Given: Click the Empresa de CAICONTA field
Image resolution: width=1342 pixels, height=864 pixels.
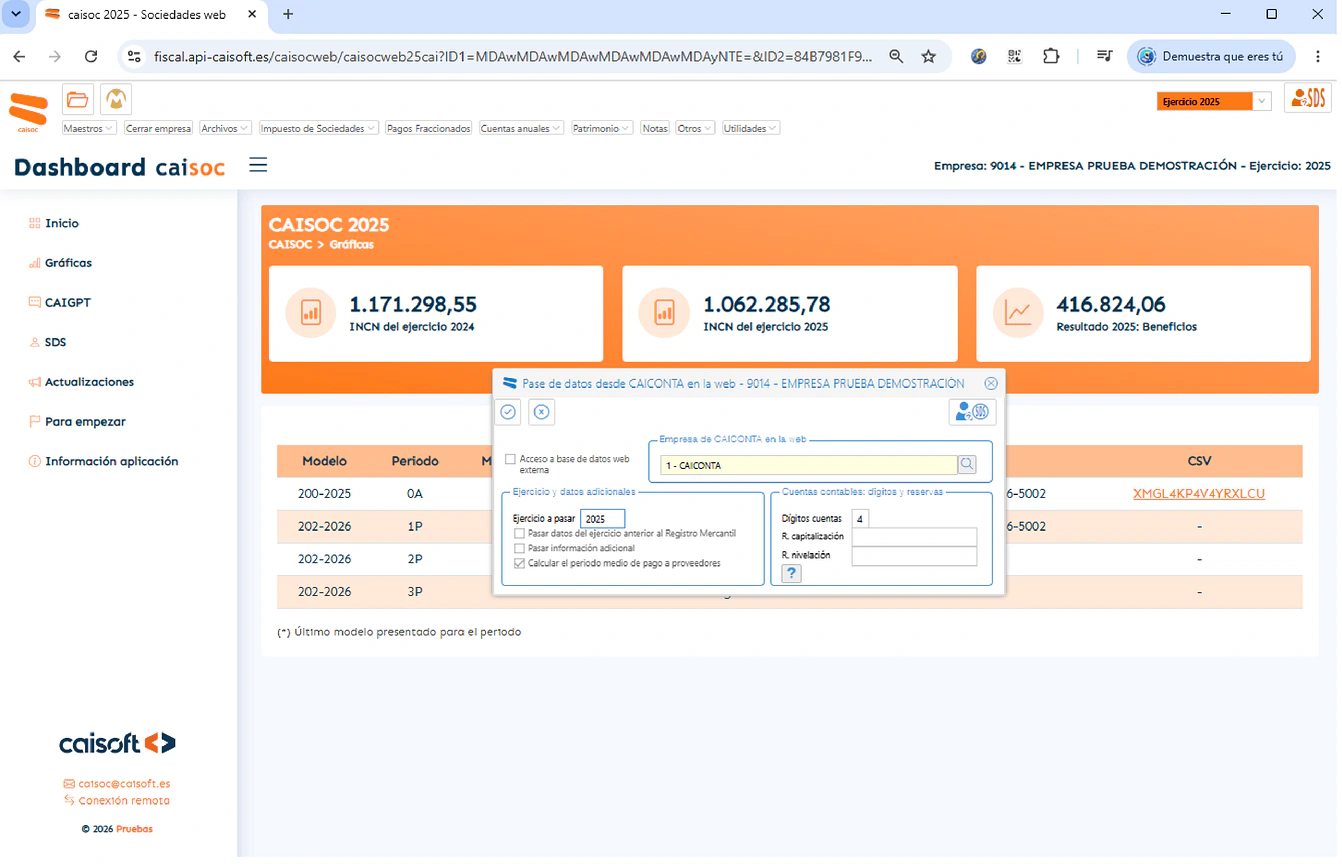Looking at the screenshot, I should pyautogui.click(x=809, y=465).
